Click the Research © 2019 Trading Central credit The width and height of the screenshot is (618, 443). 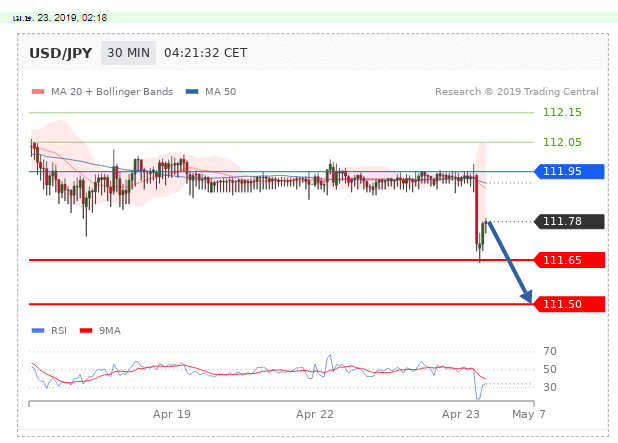pos(517,92)
